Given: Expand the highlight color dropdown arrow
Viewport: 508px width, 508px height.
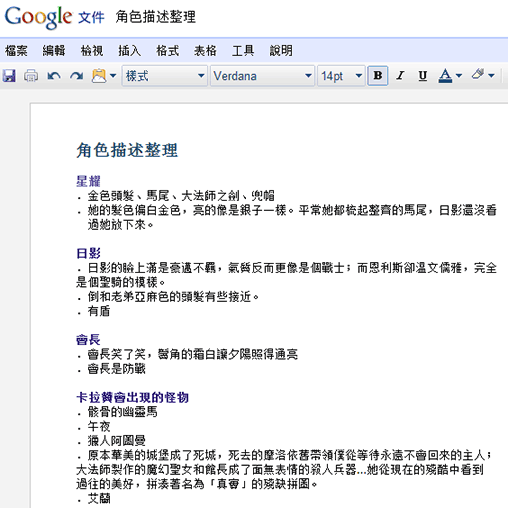Looking at the screenshot, I should tap(491, 76).
